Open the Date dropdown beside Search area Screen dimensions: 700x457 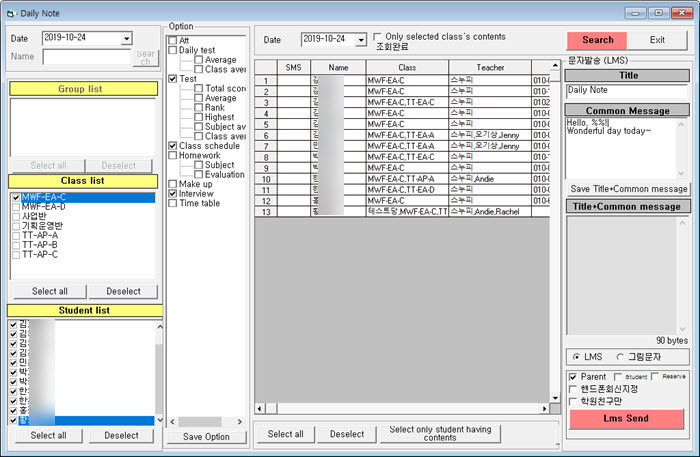pos(361,40)
